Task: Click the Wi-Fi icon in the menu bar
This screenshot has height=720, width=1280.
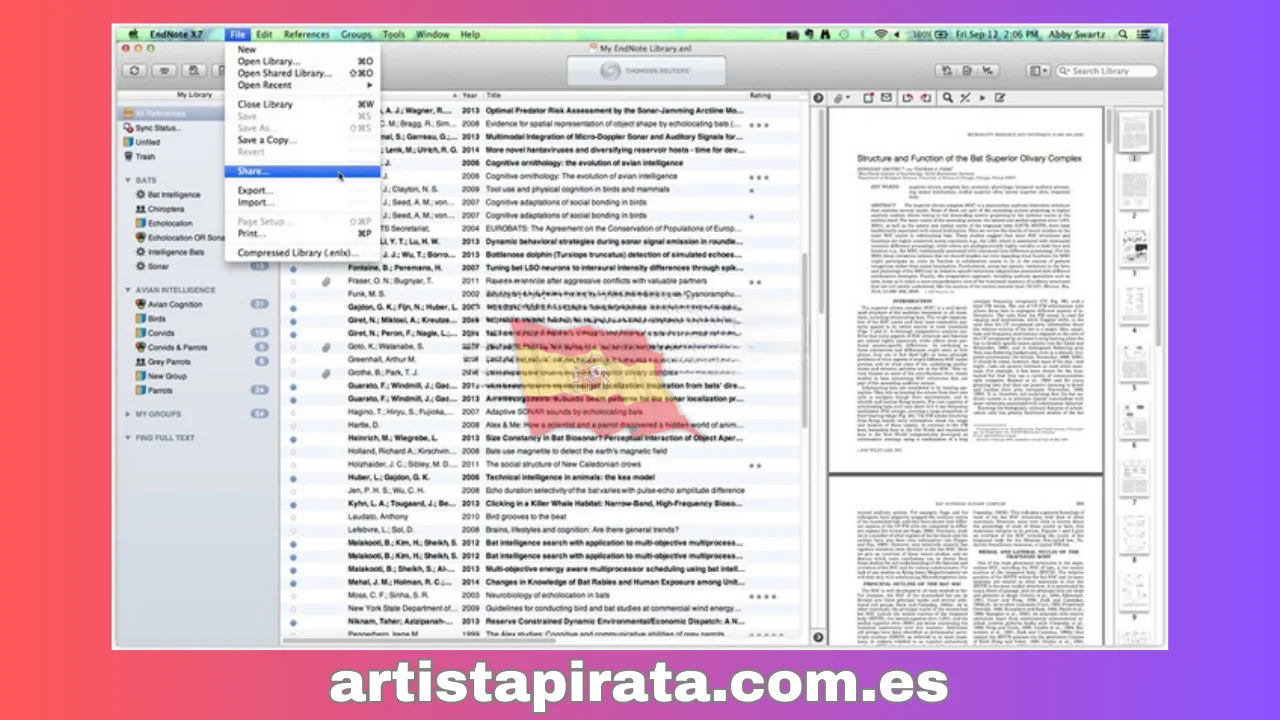Action: pos(880,34)
